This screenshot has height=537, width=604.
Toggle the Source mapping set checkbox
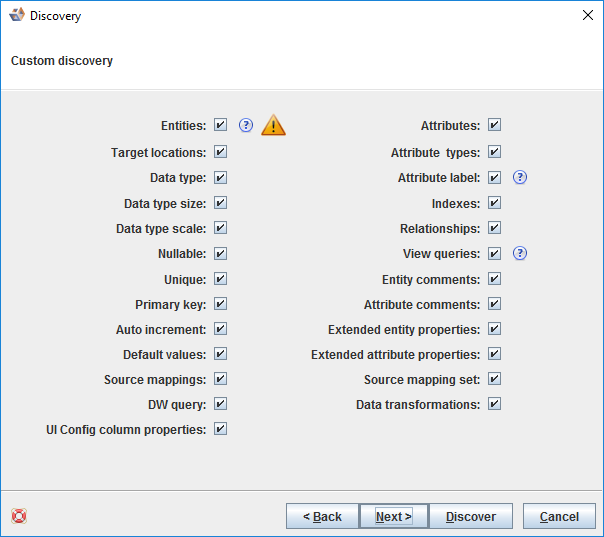[495, 379]
